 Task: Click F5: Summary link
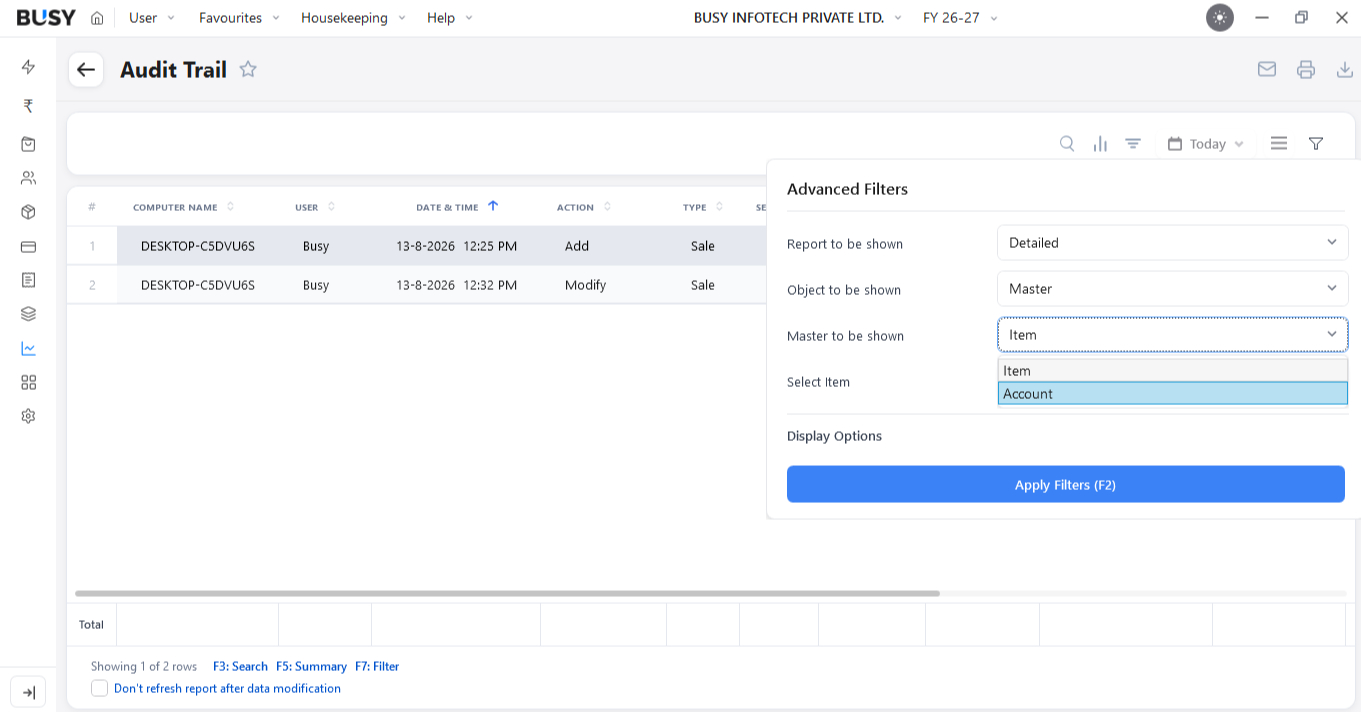point(311,666)
